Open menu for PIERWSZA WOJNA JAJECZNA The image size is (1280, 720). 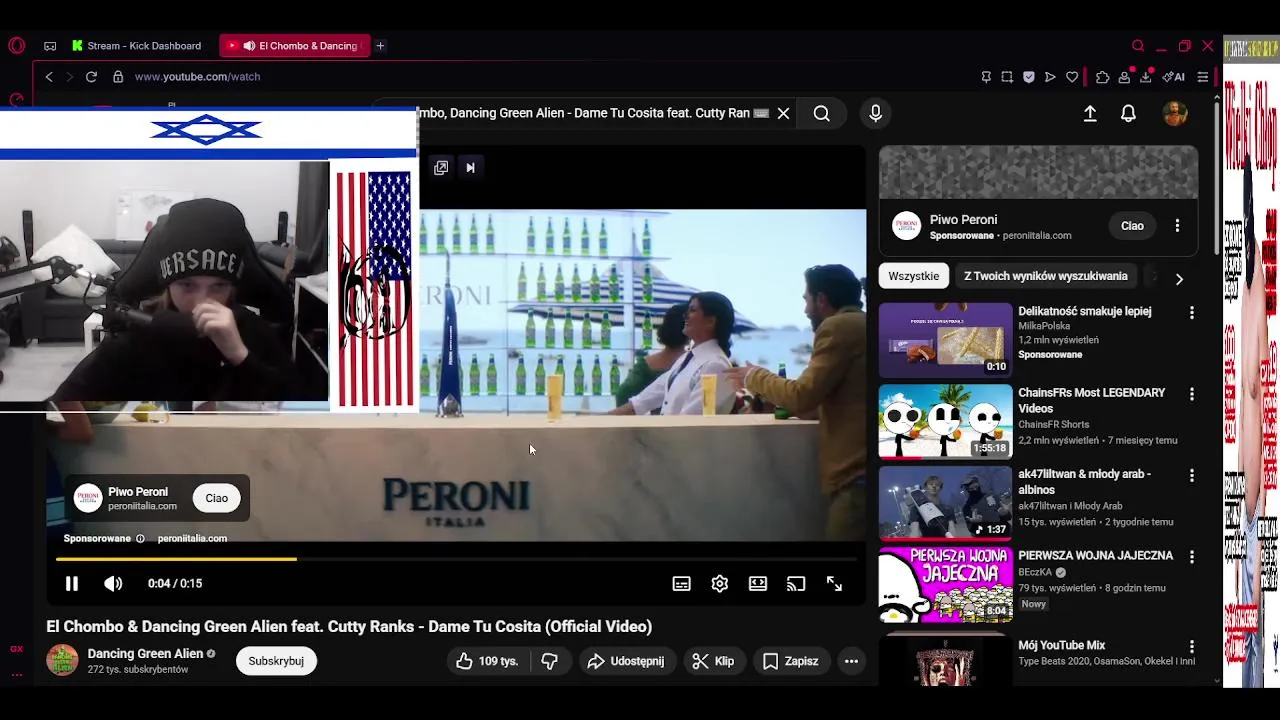coord(1191,558)
